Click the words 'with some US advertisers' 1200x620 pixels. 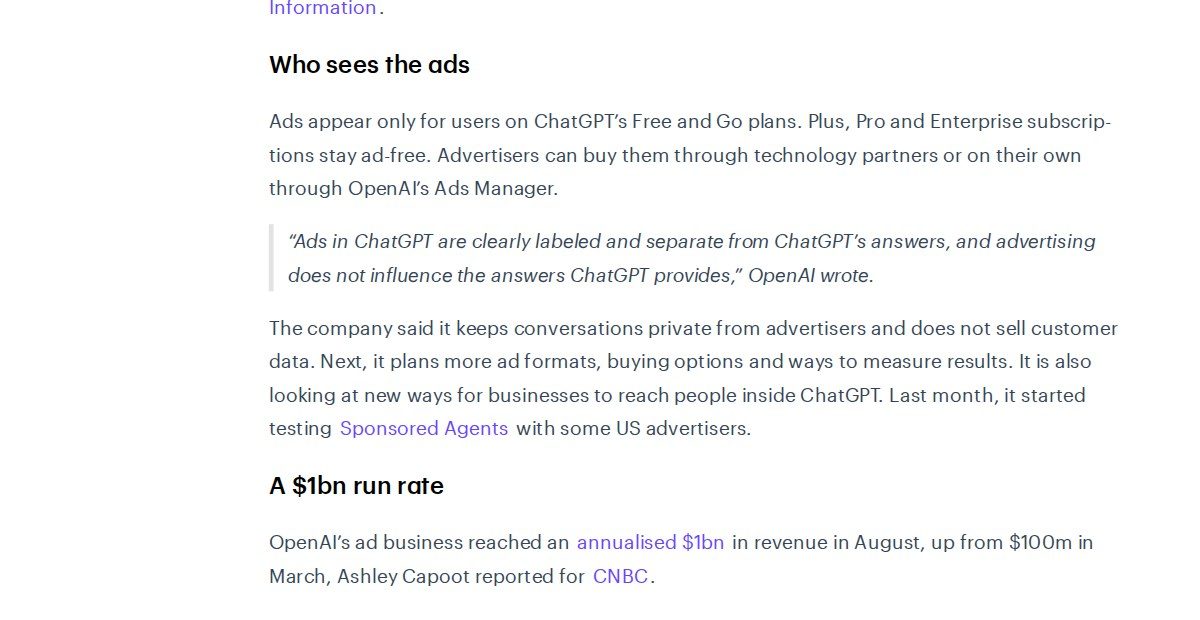631,428
